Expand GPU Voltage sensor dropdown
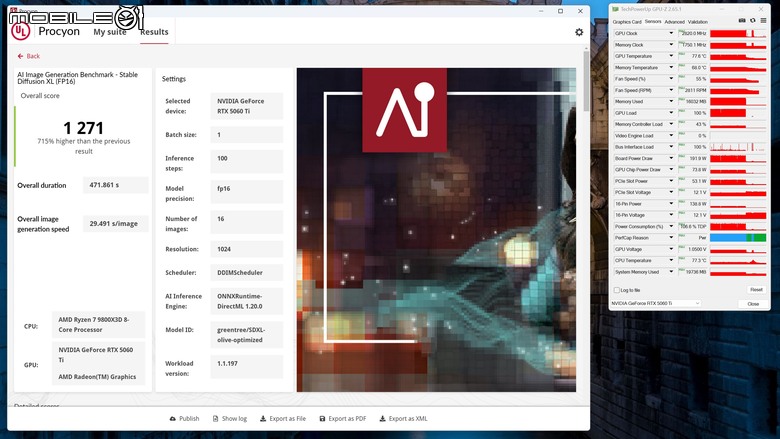Viewport: 780px width, 439px height. (671, 249)
